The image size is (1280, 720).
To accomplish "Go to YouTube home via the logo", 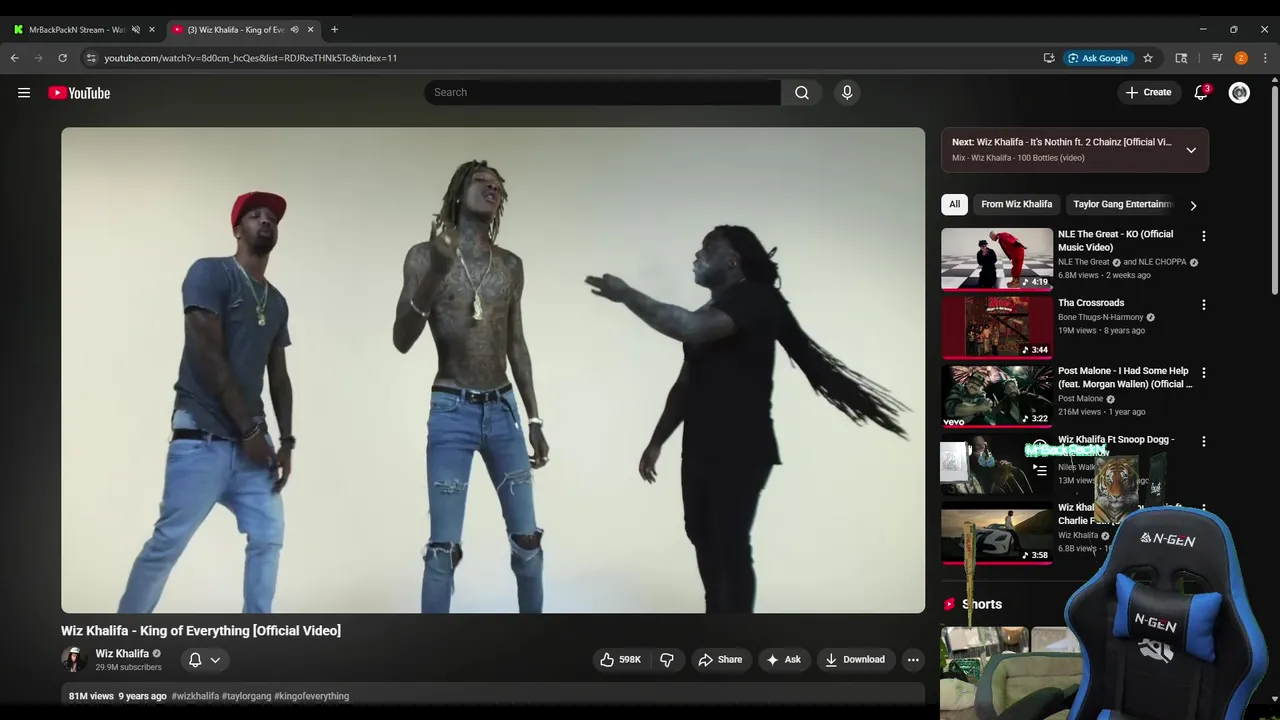I will tap(79, 93).
